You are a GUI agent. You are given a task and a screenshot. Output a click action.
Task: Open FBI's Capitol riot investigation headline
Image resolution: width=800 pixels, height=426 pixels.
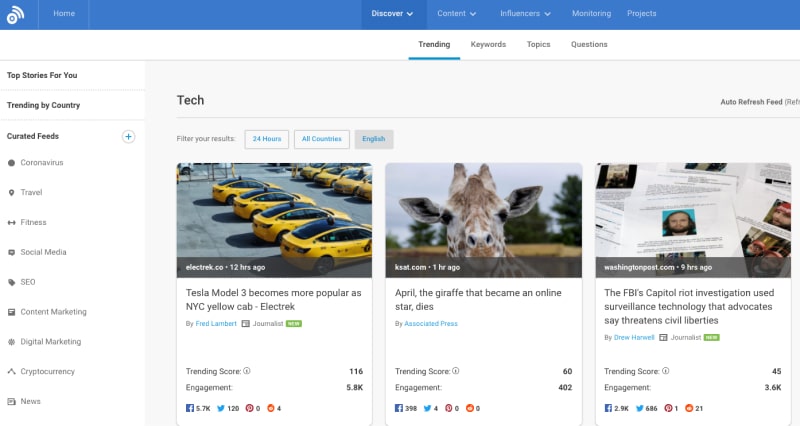tap(689, 307)
